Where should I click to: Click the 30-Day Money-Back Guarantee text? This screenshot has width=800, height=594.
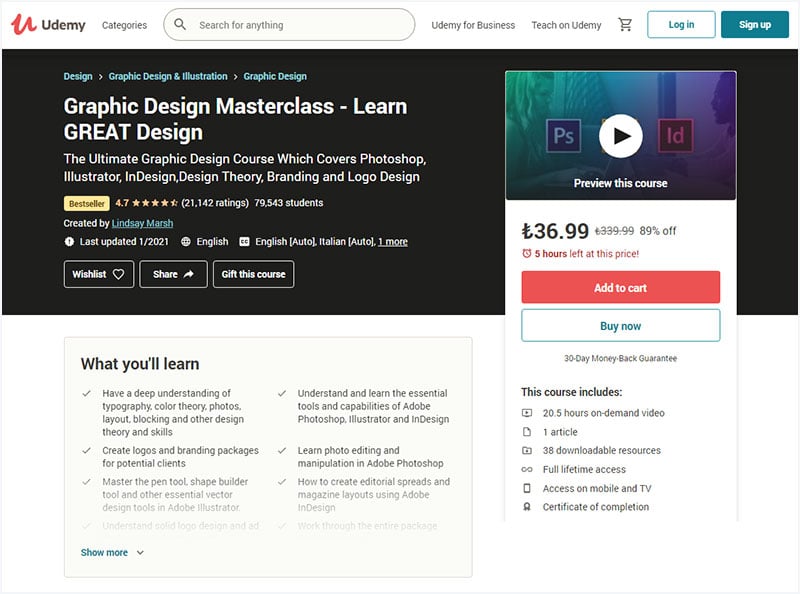620,358
